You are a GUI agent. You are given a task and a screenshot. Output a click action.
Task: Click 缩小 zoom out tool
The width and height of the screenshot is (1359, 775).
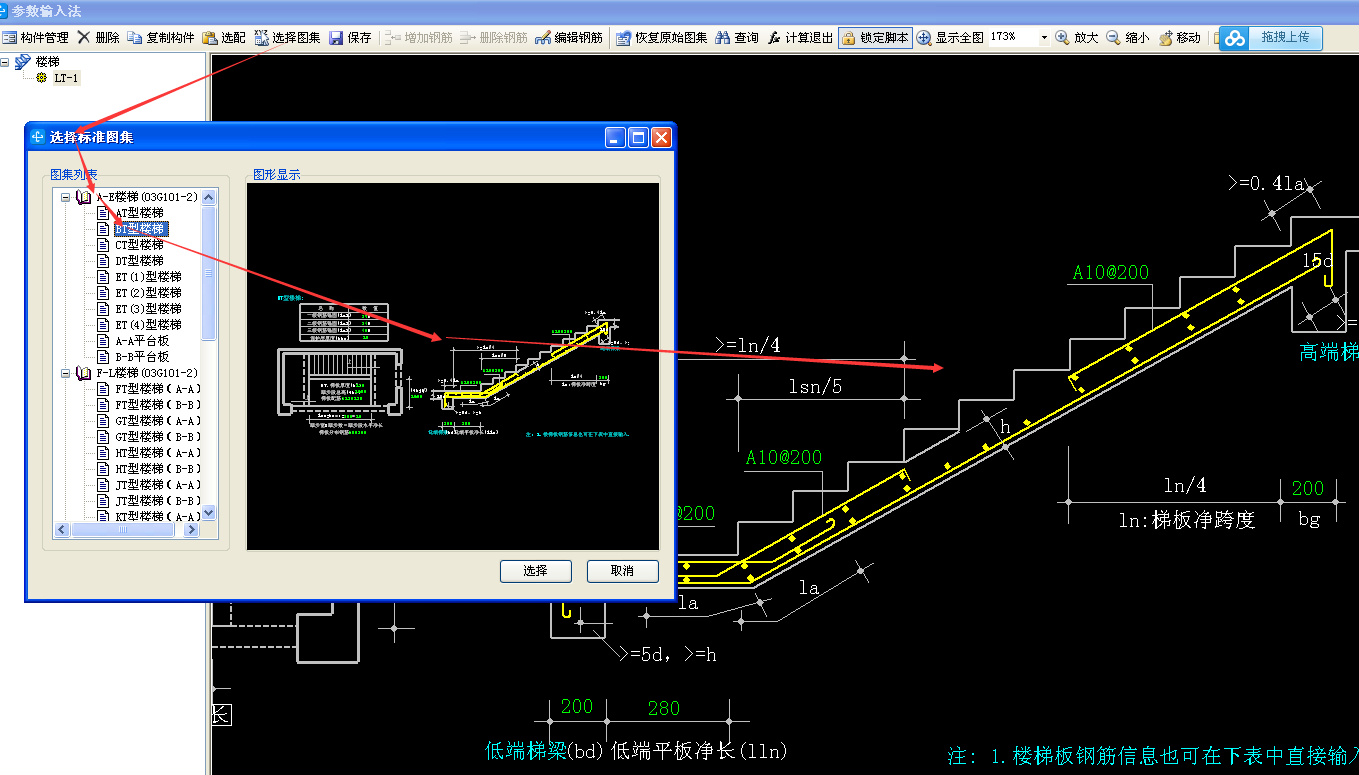pos(1127,38)
